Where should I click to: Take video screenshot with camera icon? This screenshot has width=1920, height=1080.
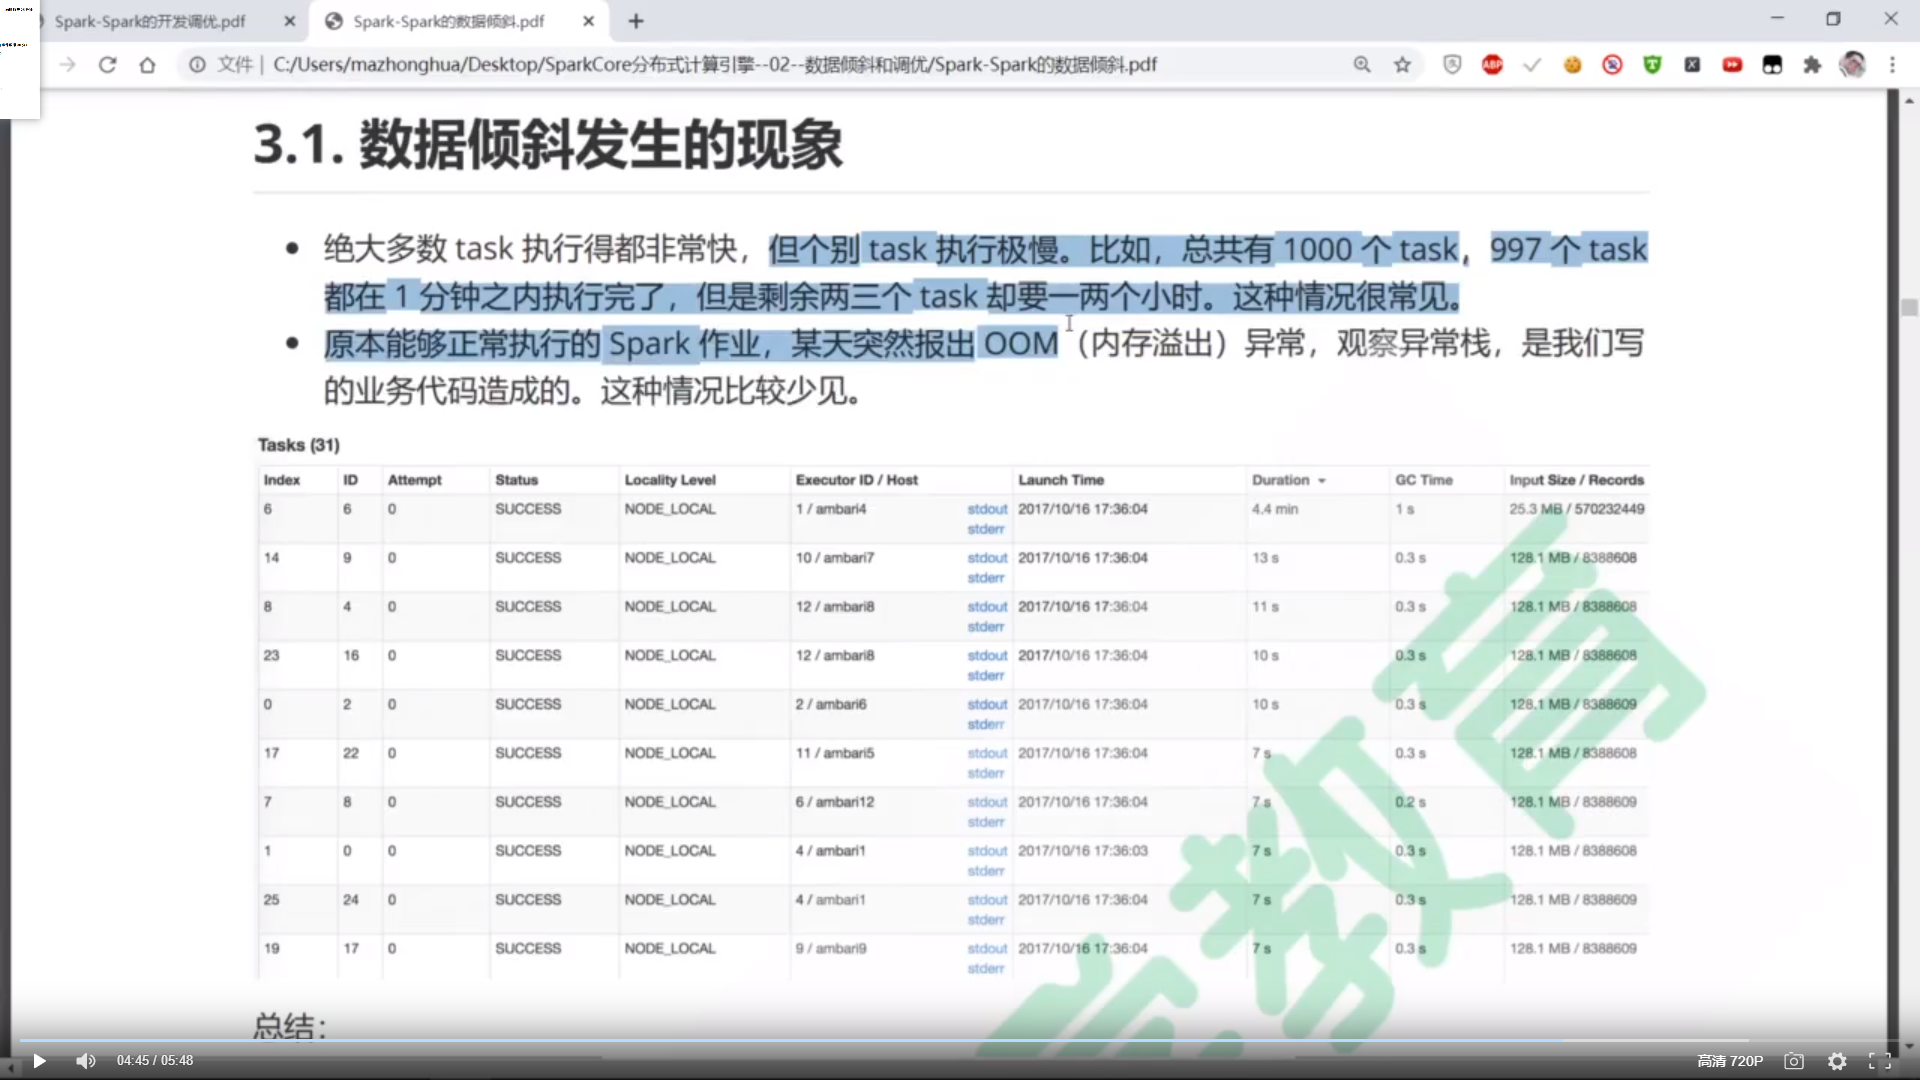(1794, 1061)
